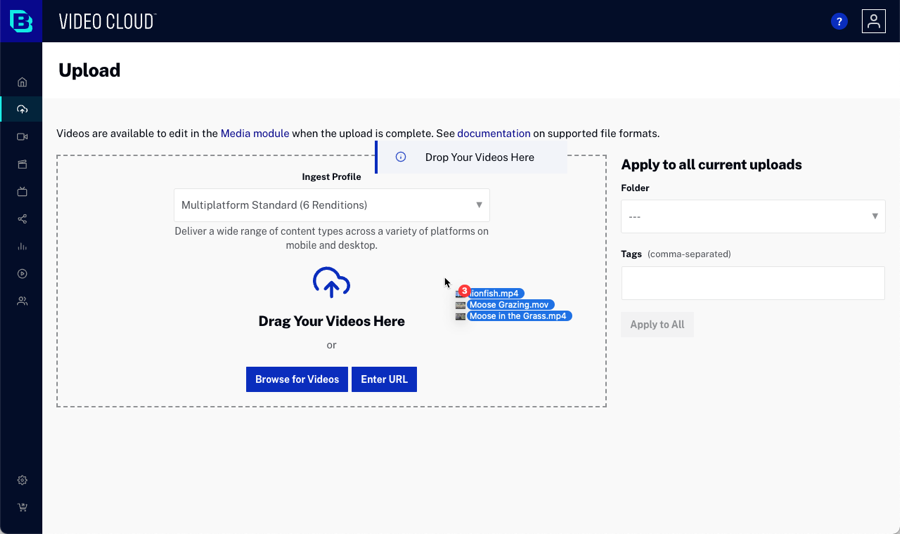Screen dimensions: 900x534
Task: Open the Media video camera module
Action: point(22,137)
